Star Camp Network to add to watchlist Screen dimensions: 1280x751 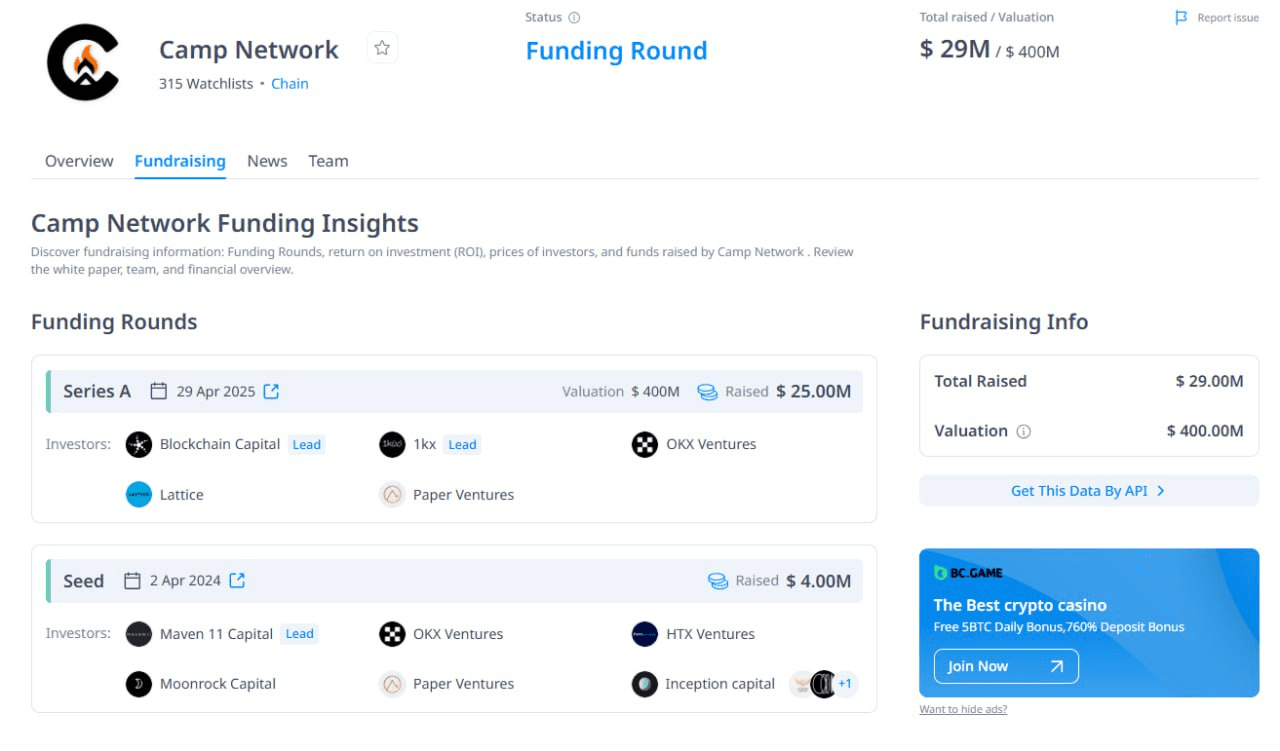[382, 48]
